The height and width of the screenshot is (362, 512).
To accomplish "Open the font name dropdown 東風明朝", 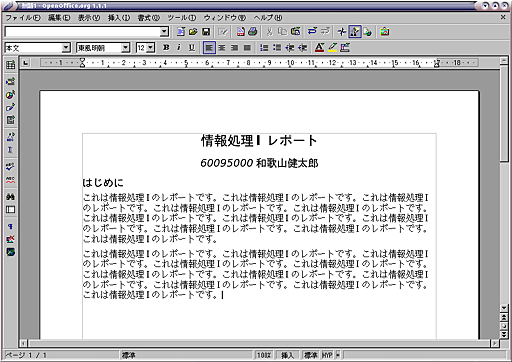I will pyautogui.click(x=125, y=48).
